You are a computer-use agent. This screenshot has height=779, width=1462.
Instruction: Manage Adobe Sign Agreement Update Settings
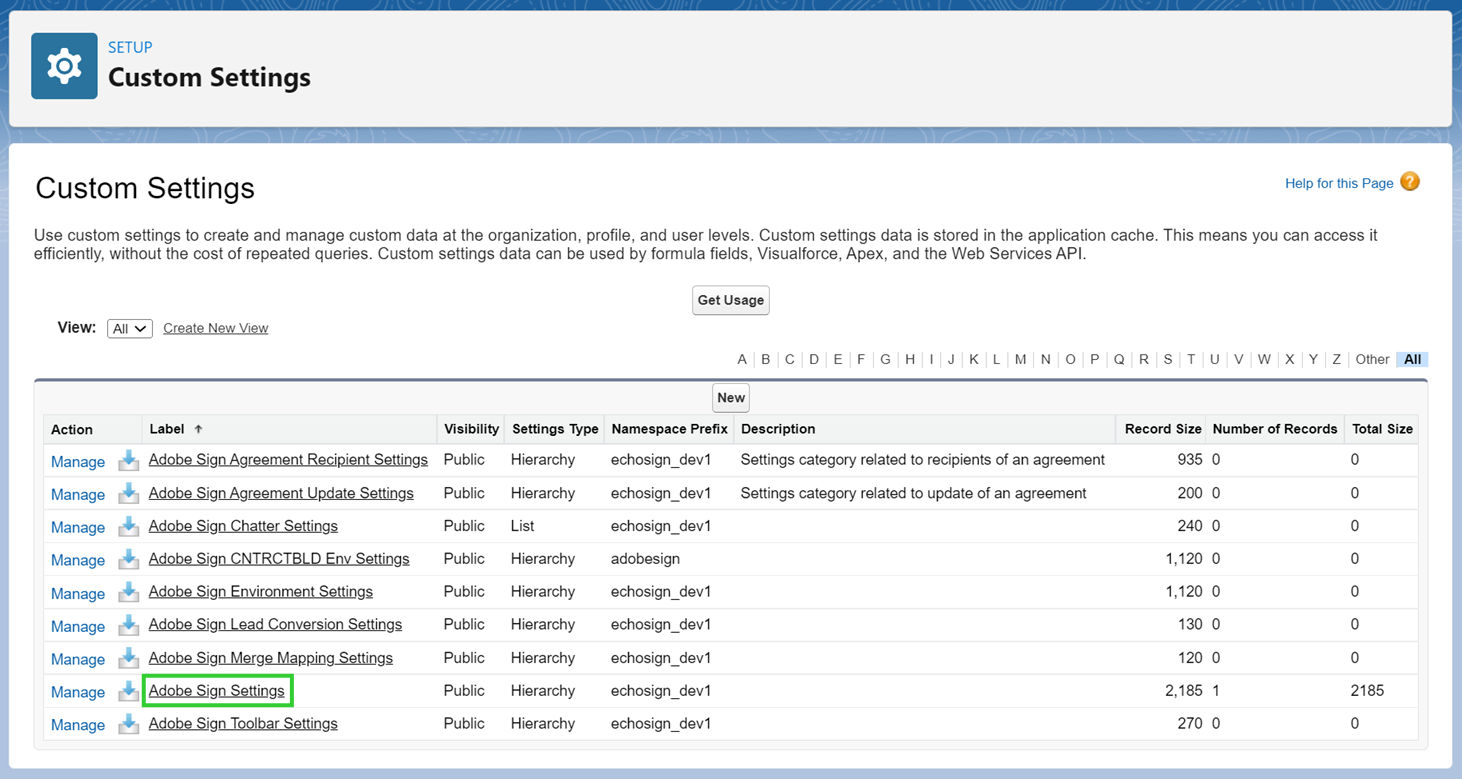[78, 495]
